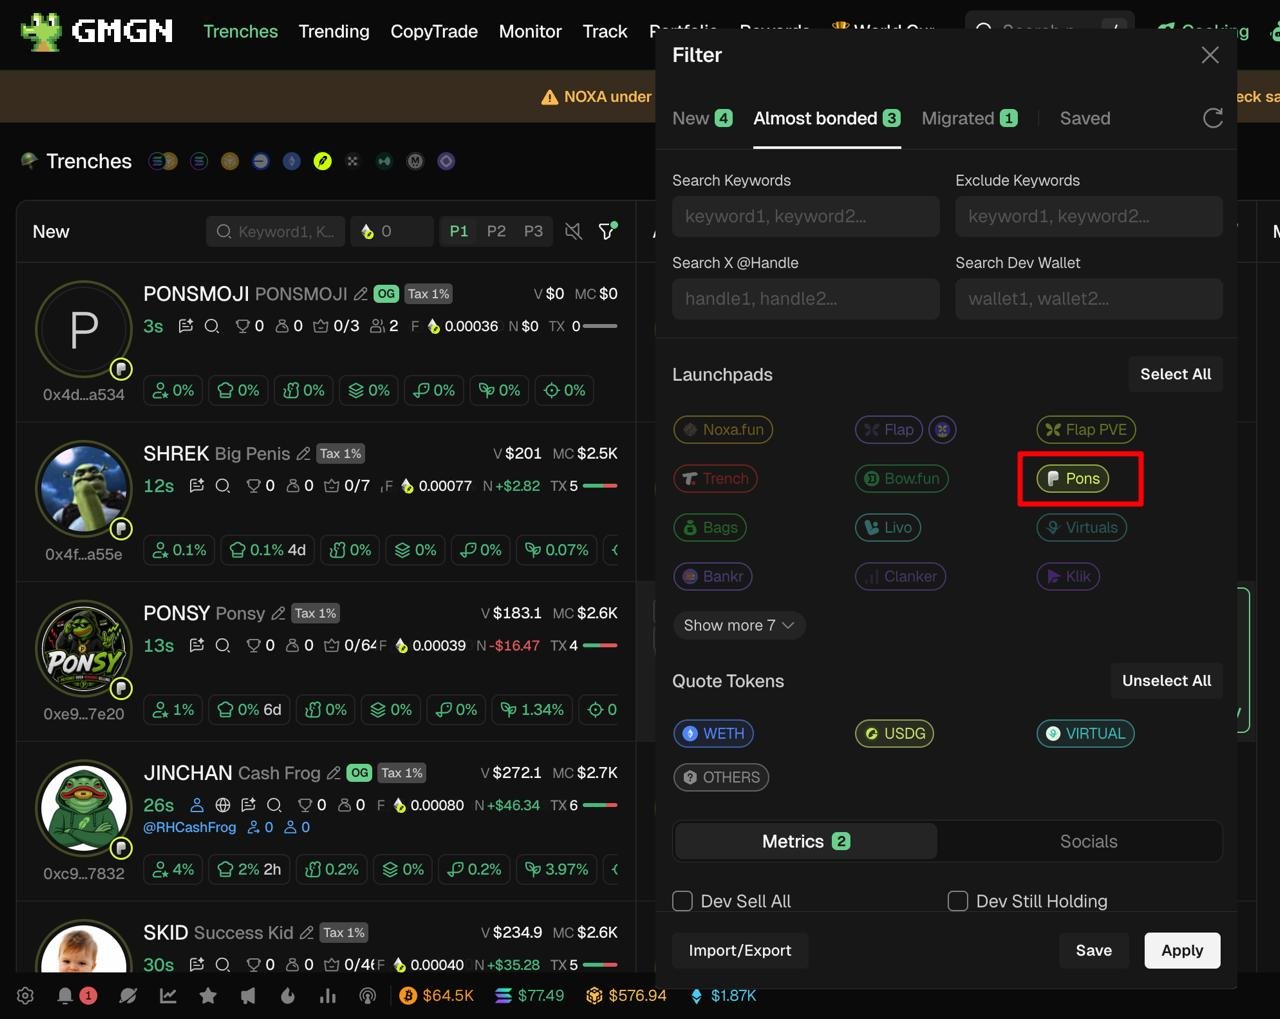
Task: Click the edit pencil next to PONSMOJI
Action: click(x=360, y=294)
